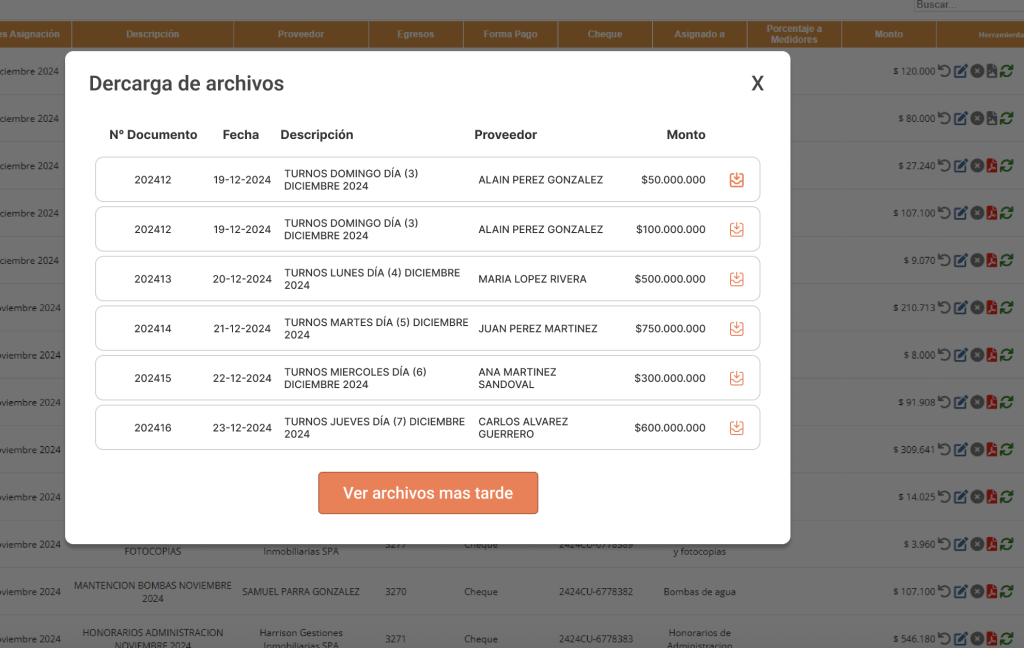
Task: Download the $50.000.000 Alain Perez file
Action: [x=736, y=180]
